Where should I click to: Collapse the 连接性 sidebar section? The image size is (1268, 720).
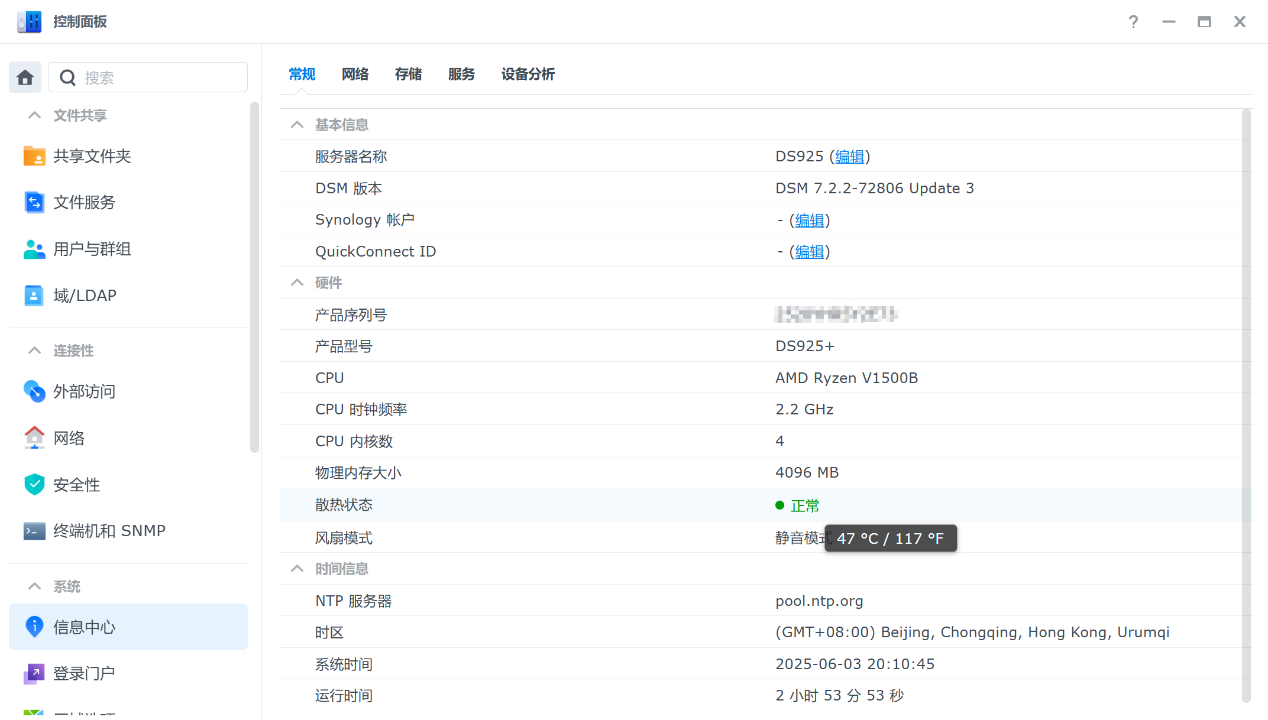pyautogui.click(x=35, y=351)
